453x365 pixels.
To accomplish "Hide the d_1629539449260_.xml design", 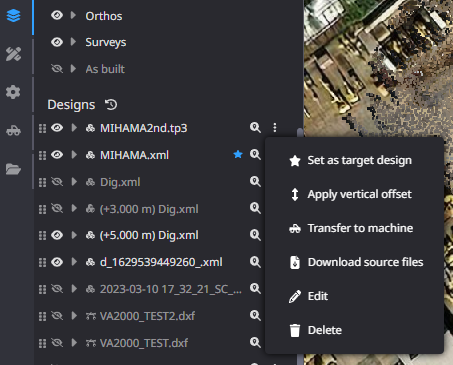I will (57, 262).
